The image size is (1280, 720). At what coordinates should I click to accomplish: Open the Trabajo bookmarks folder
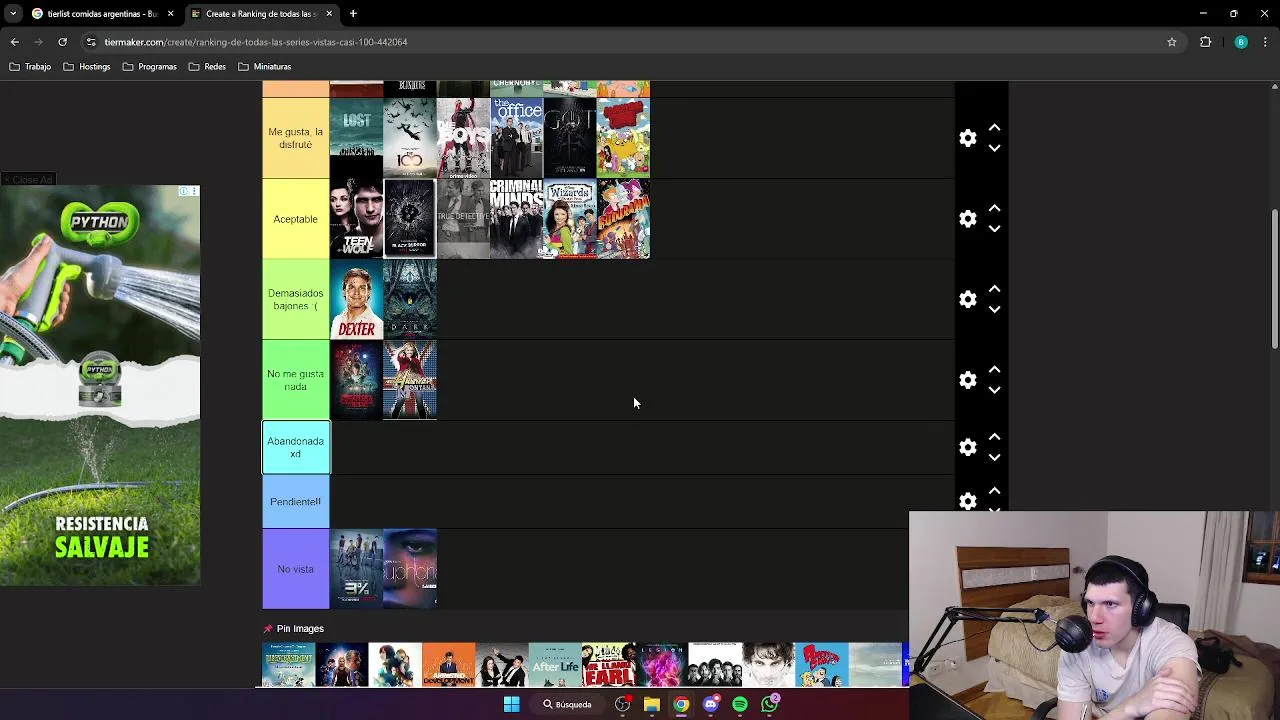pos(30,67)
